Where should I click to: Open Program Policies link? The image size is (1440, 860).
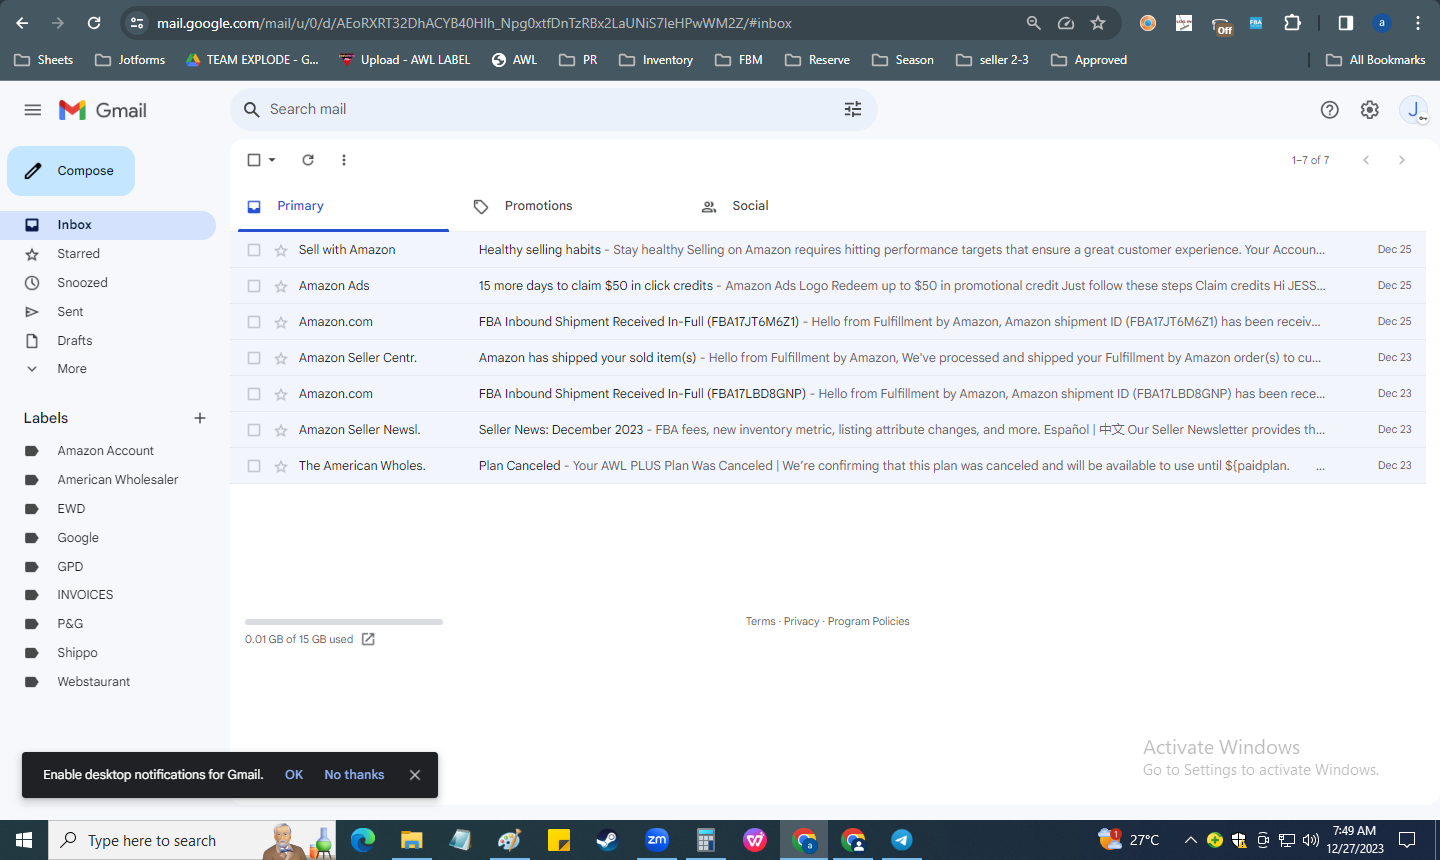pos(868,622)
